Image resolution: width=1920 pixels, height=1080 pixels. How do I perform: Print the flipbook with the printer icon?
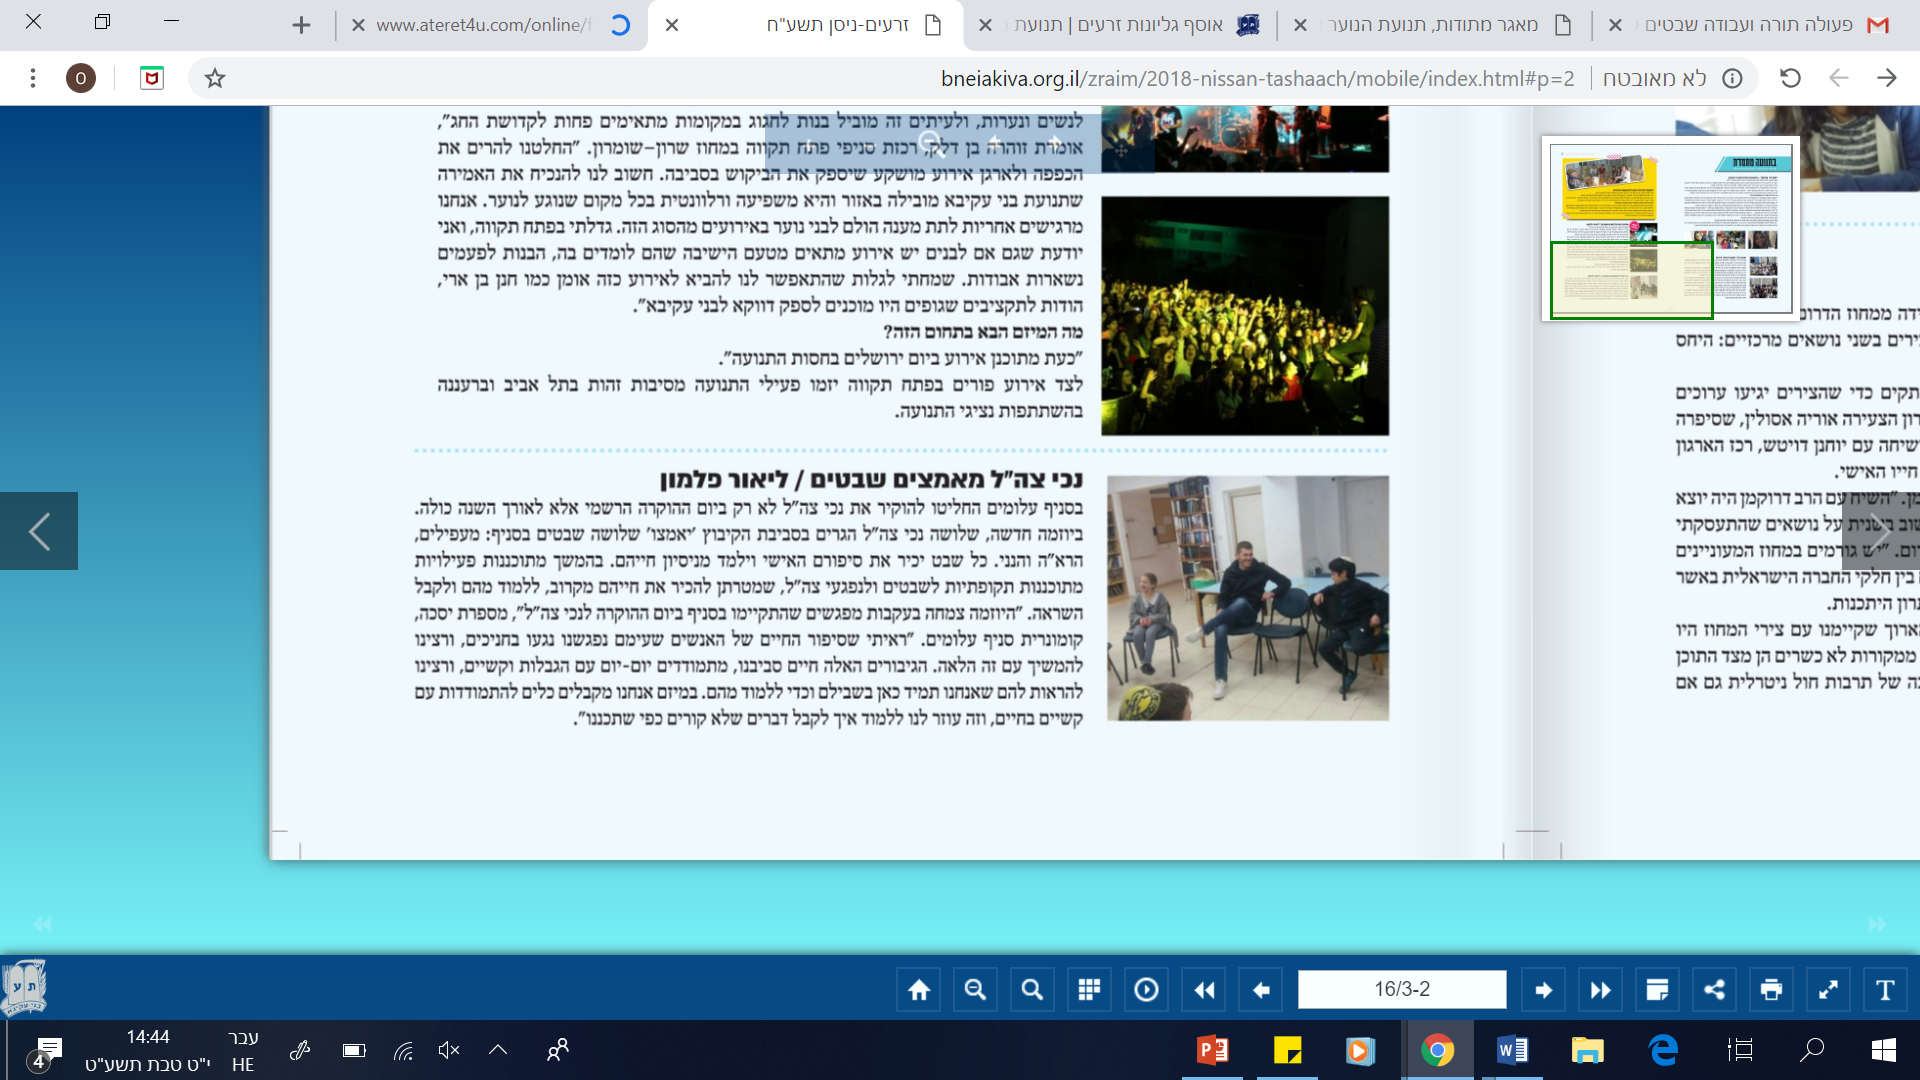coord(1771,990)
